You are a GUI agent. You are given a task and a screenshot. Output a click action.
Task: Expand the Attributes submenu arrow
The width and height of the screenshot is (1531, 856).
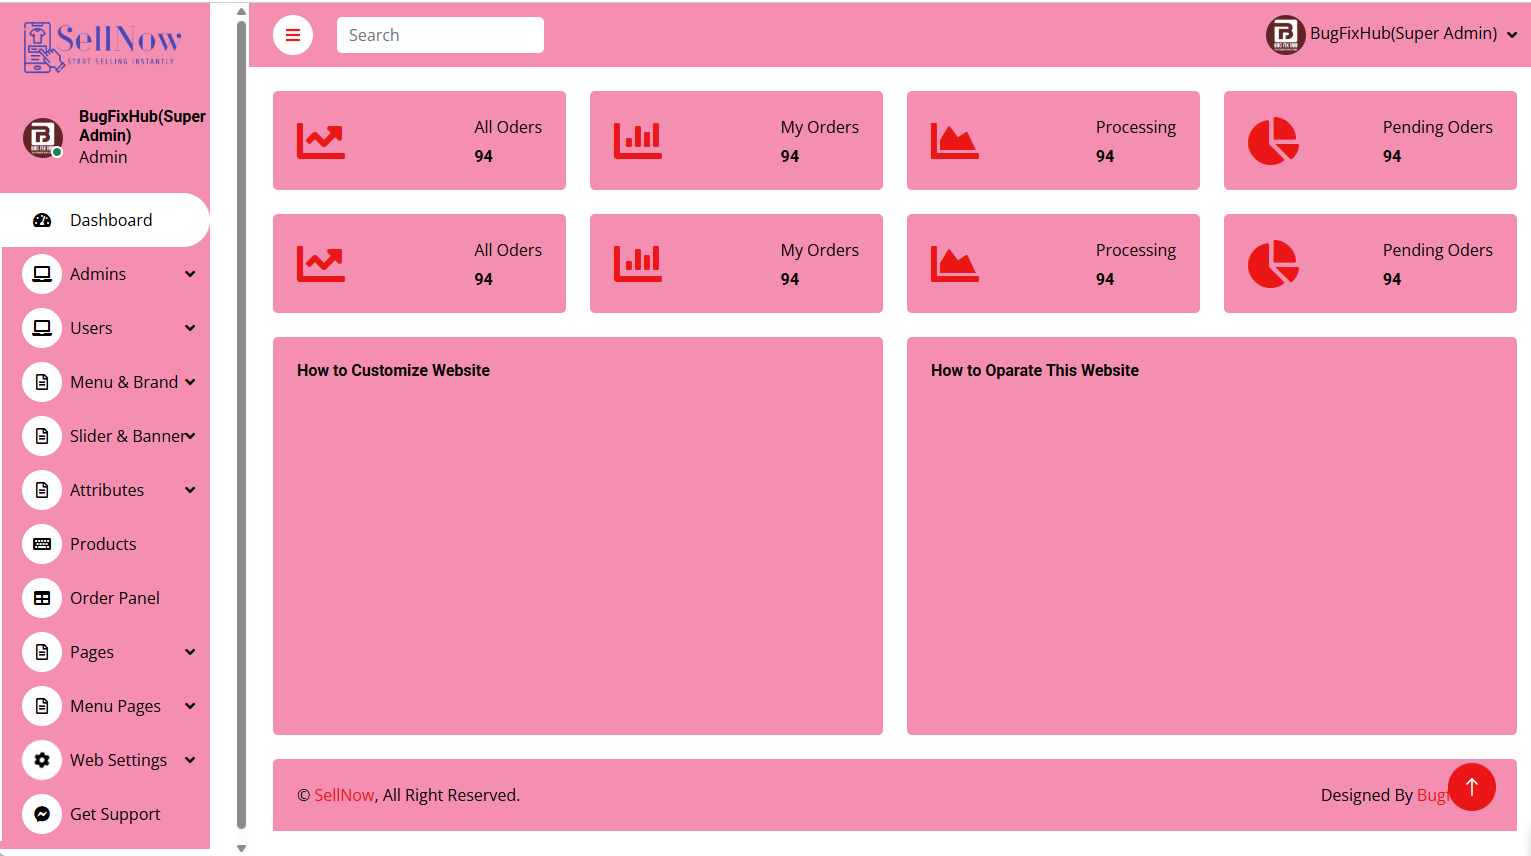tap(190, 490)
